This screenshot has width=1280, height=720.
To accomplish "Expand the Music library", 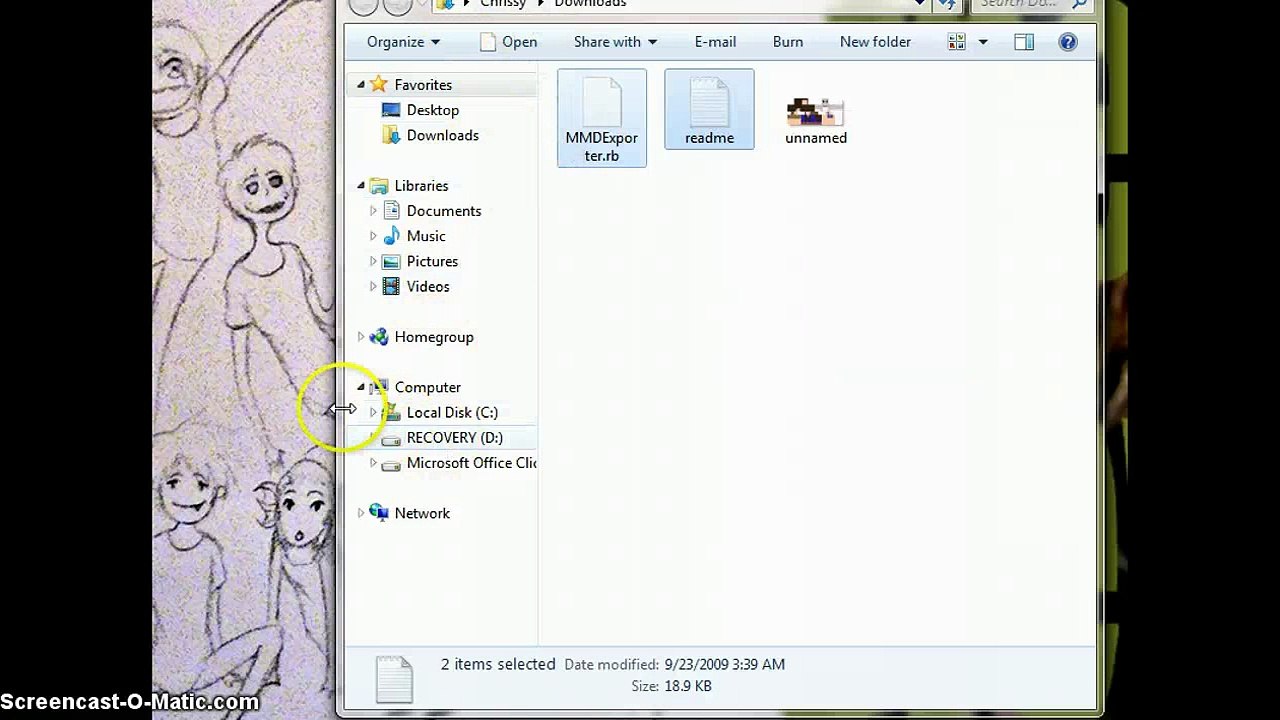I will pyautogui.click(x=373, y=236).
